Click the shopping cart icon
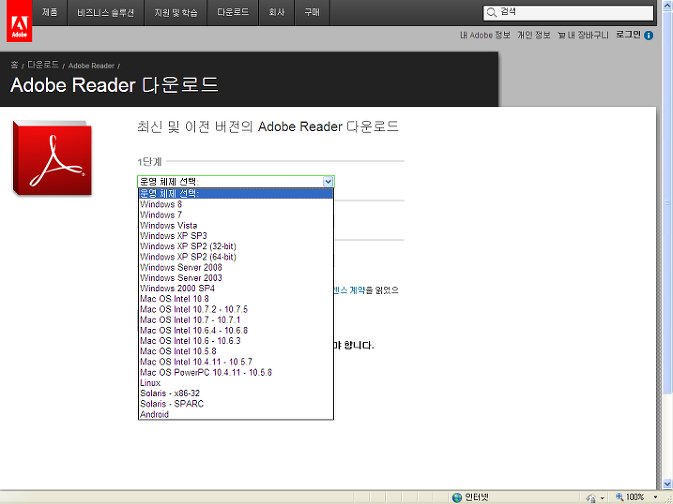673x504 pixels. (x=561, y=35)
